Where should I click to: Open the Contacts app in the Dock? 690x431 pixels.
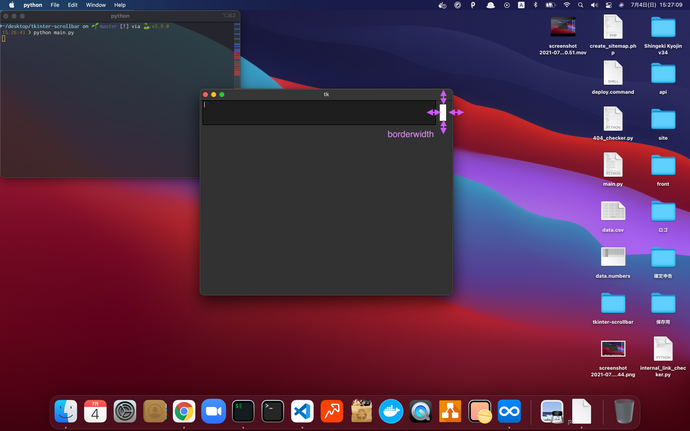coord(154,411)
